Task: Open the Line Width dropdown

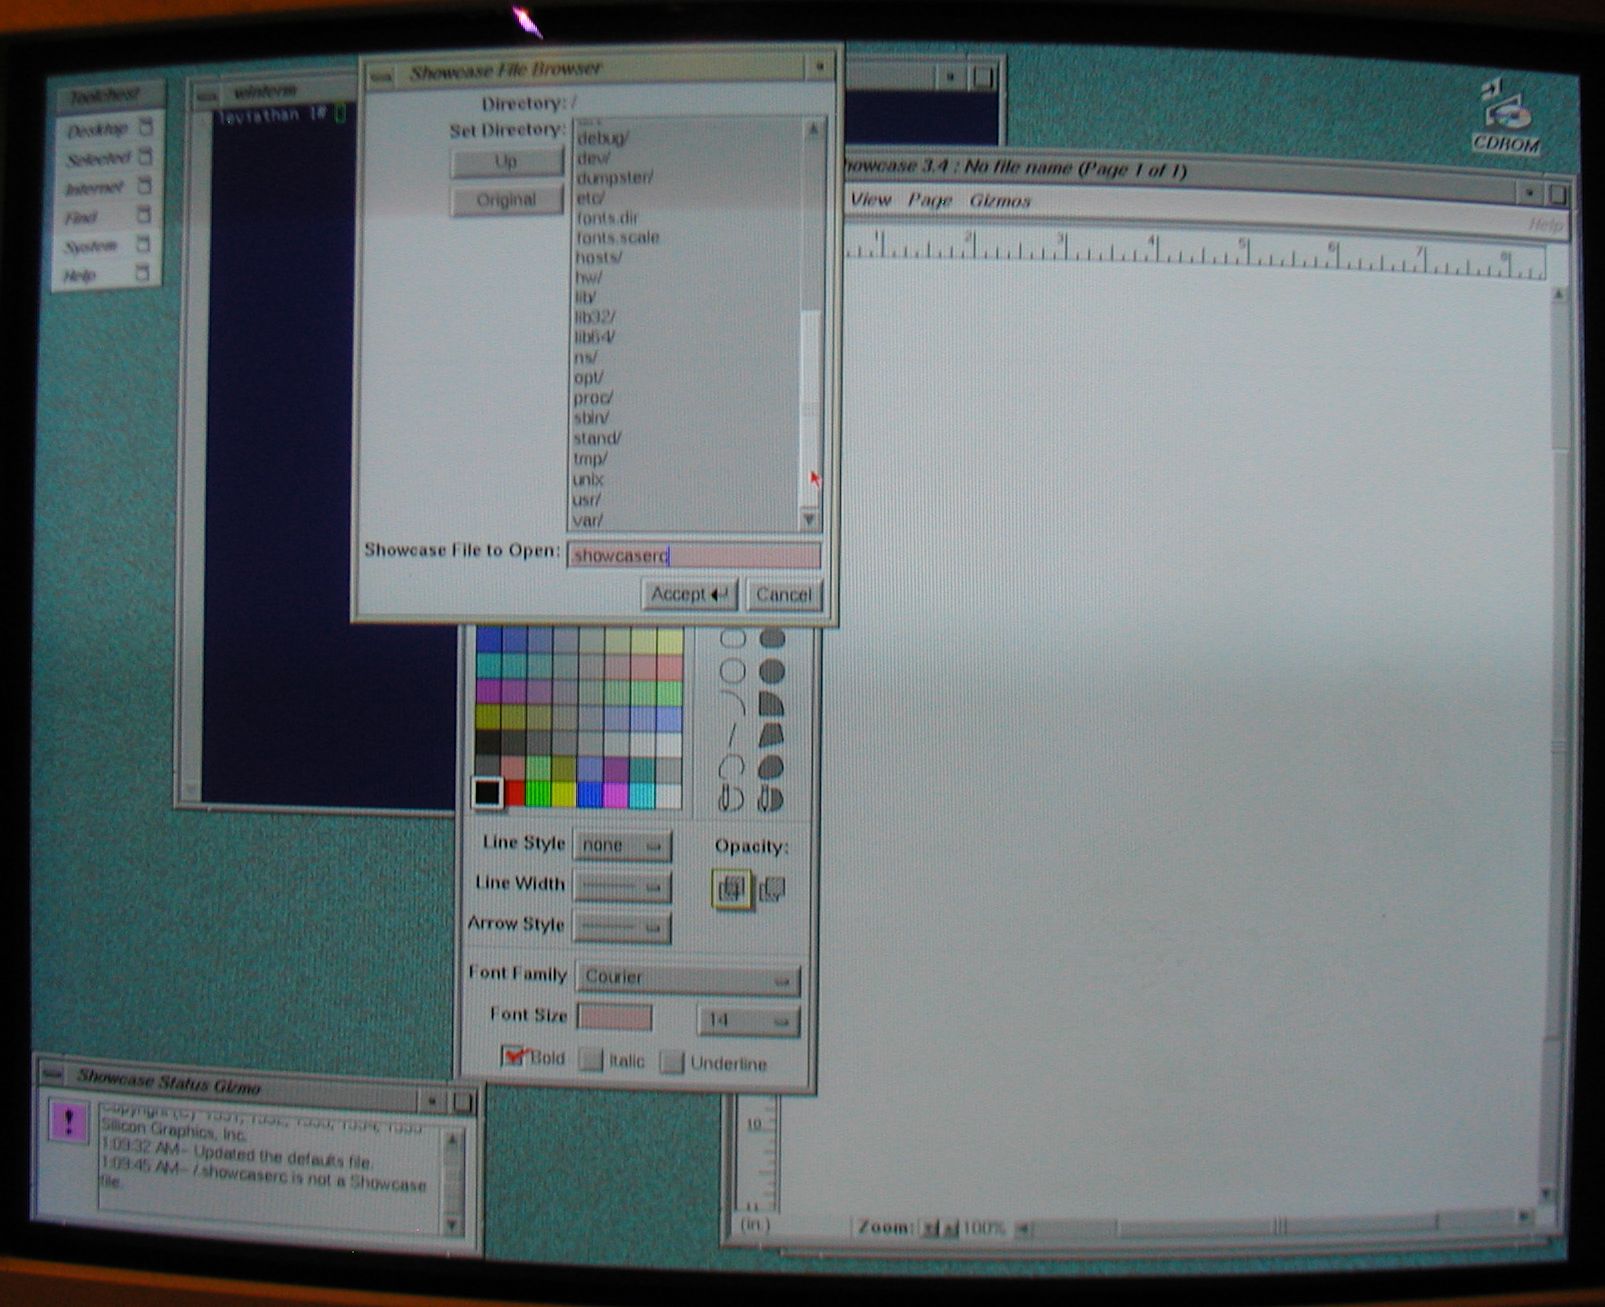Action: point(622,887)
